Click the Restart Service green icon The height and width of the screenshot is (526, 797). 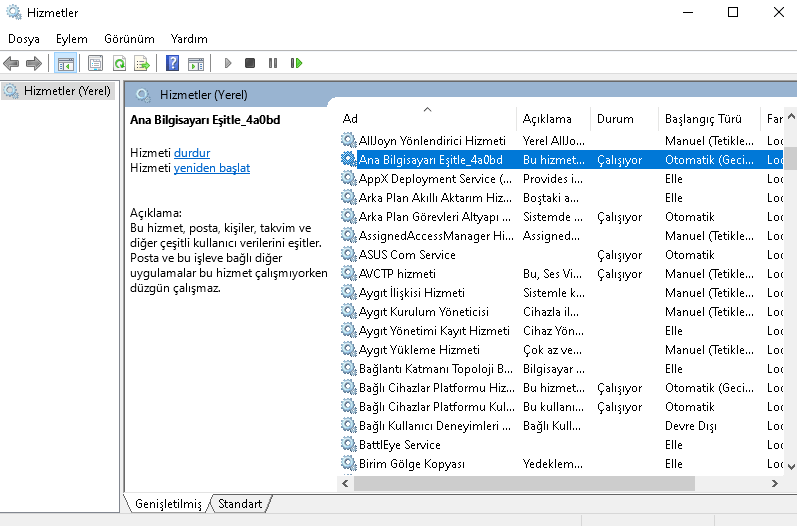click(x=296, y=63)
